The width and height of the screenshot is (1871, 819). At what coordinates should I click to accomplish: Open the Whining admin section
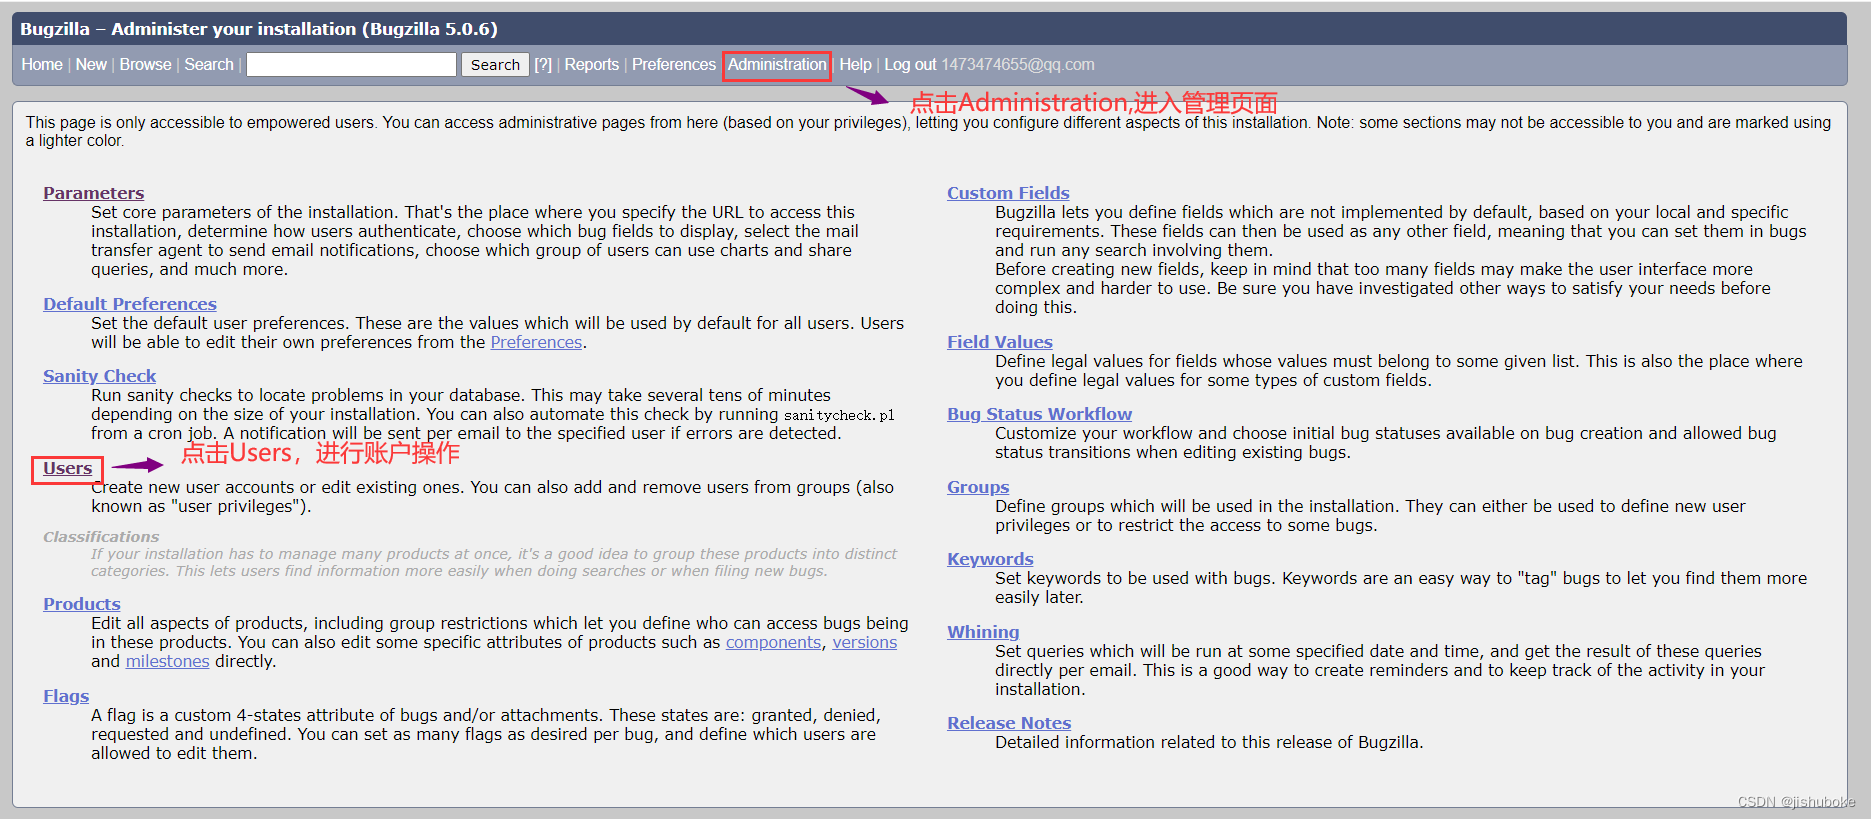[983, 632]
